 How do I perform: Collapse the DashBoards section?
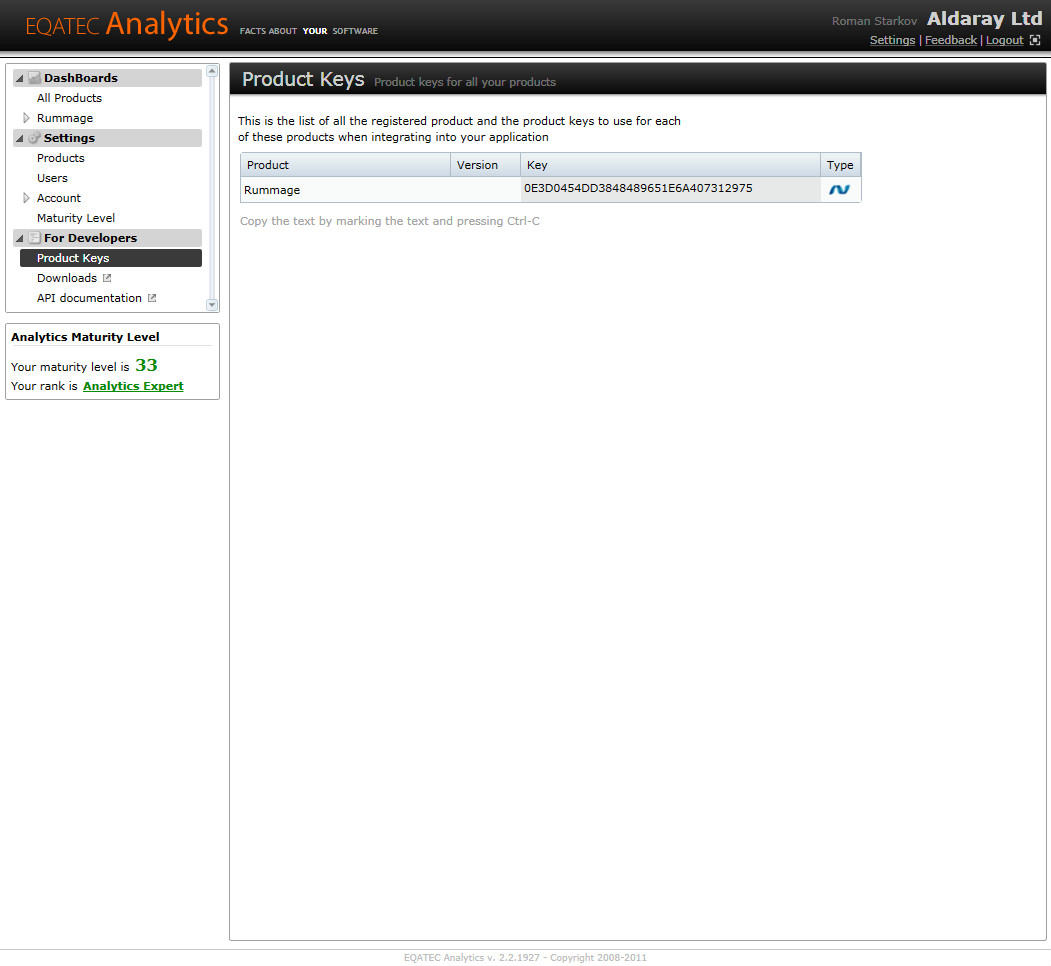point(19,78)
